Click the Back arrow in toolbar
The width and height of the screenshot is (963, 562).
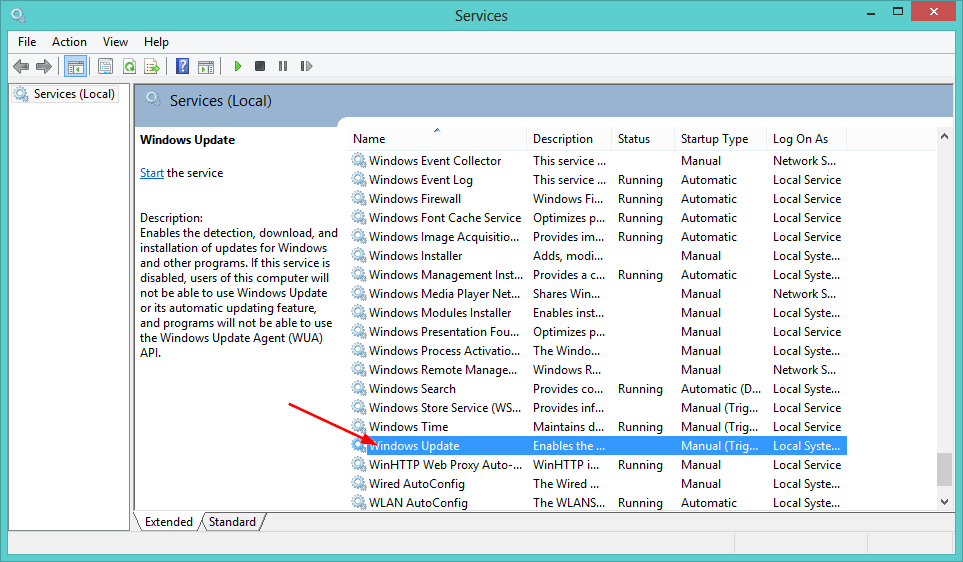[21, 67]
